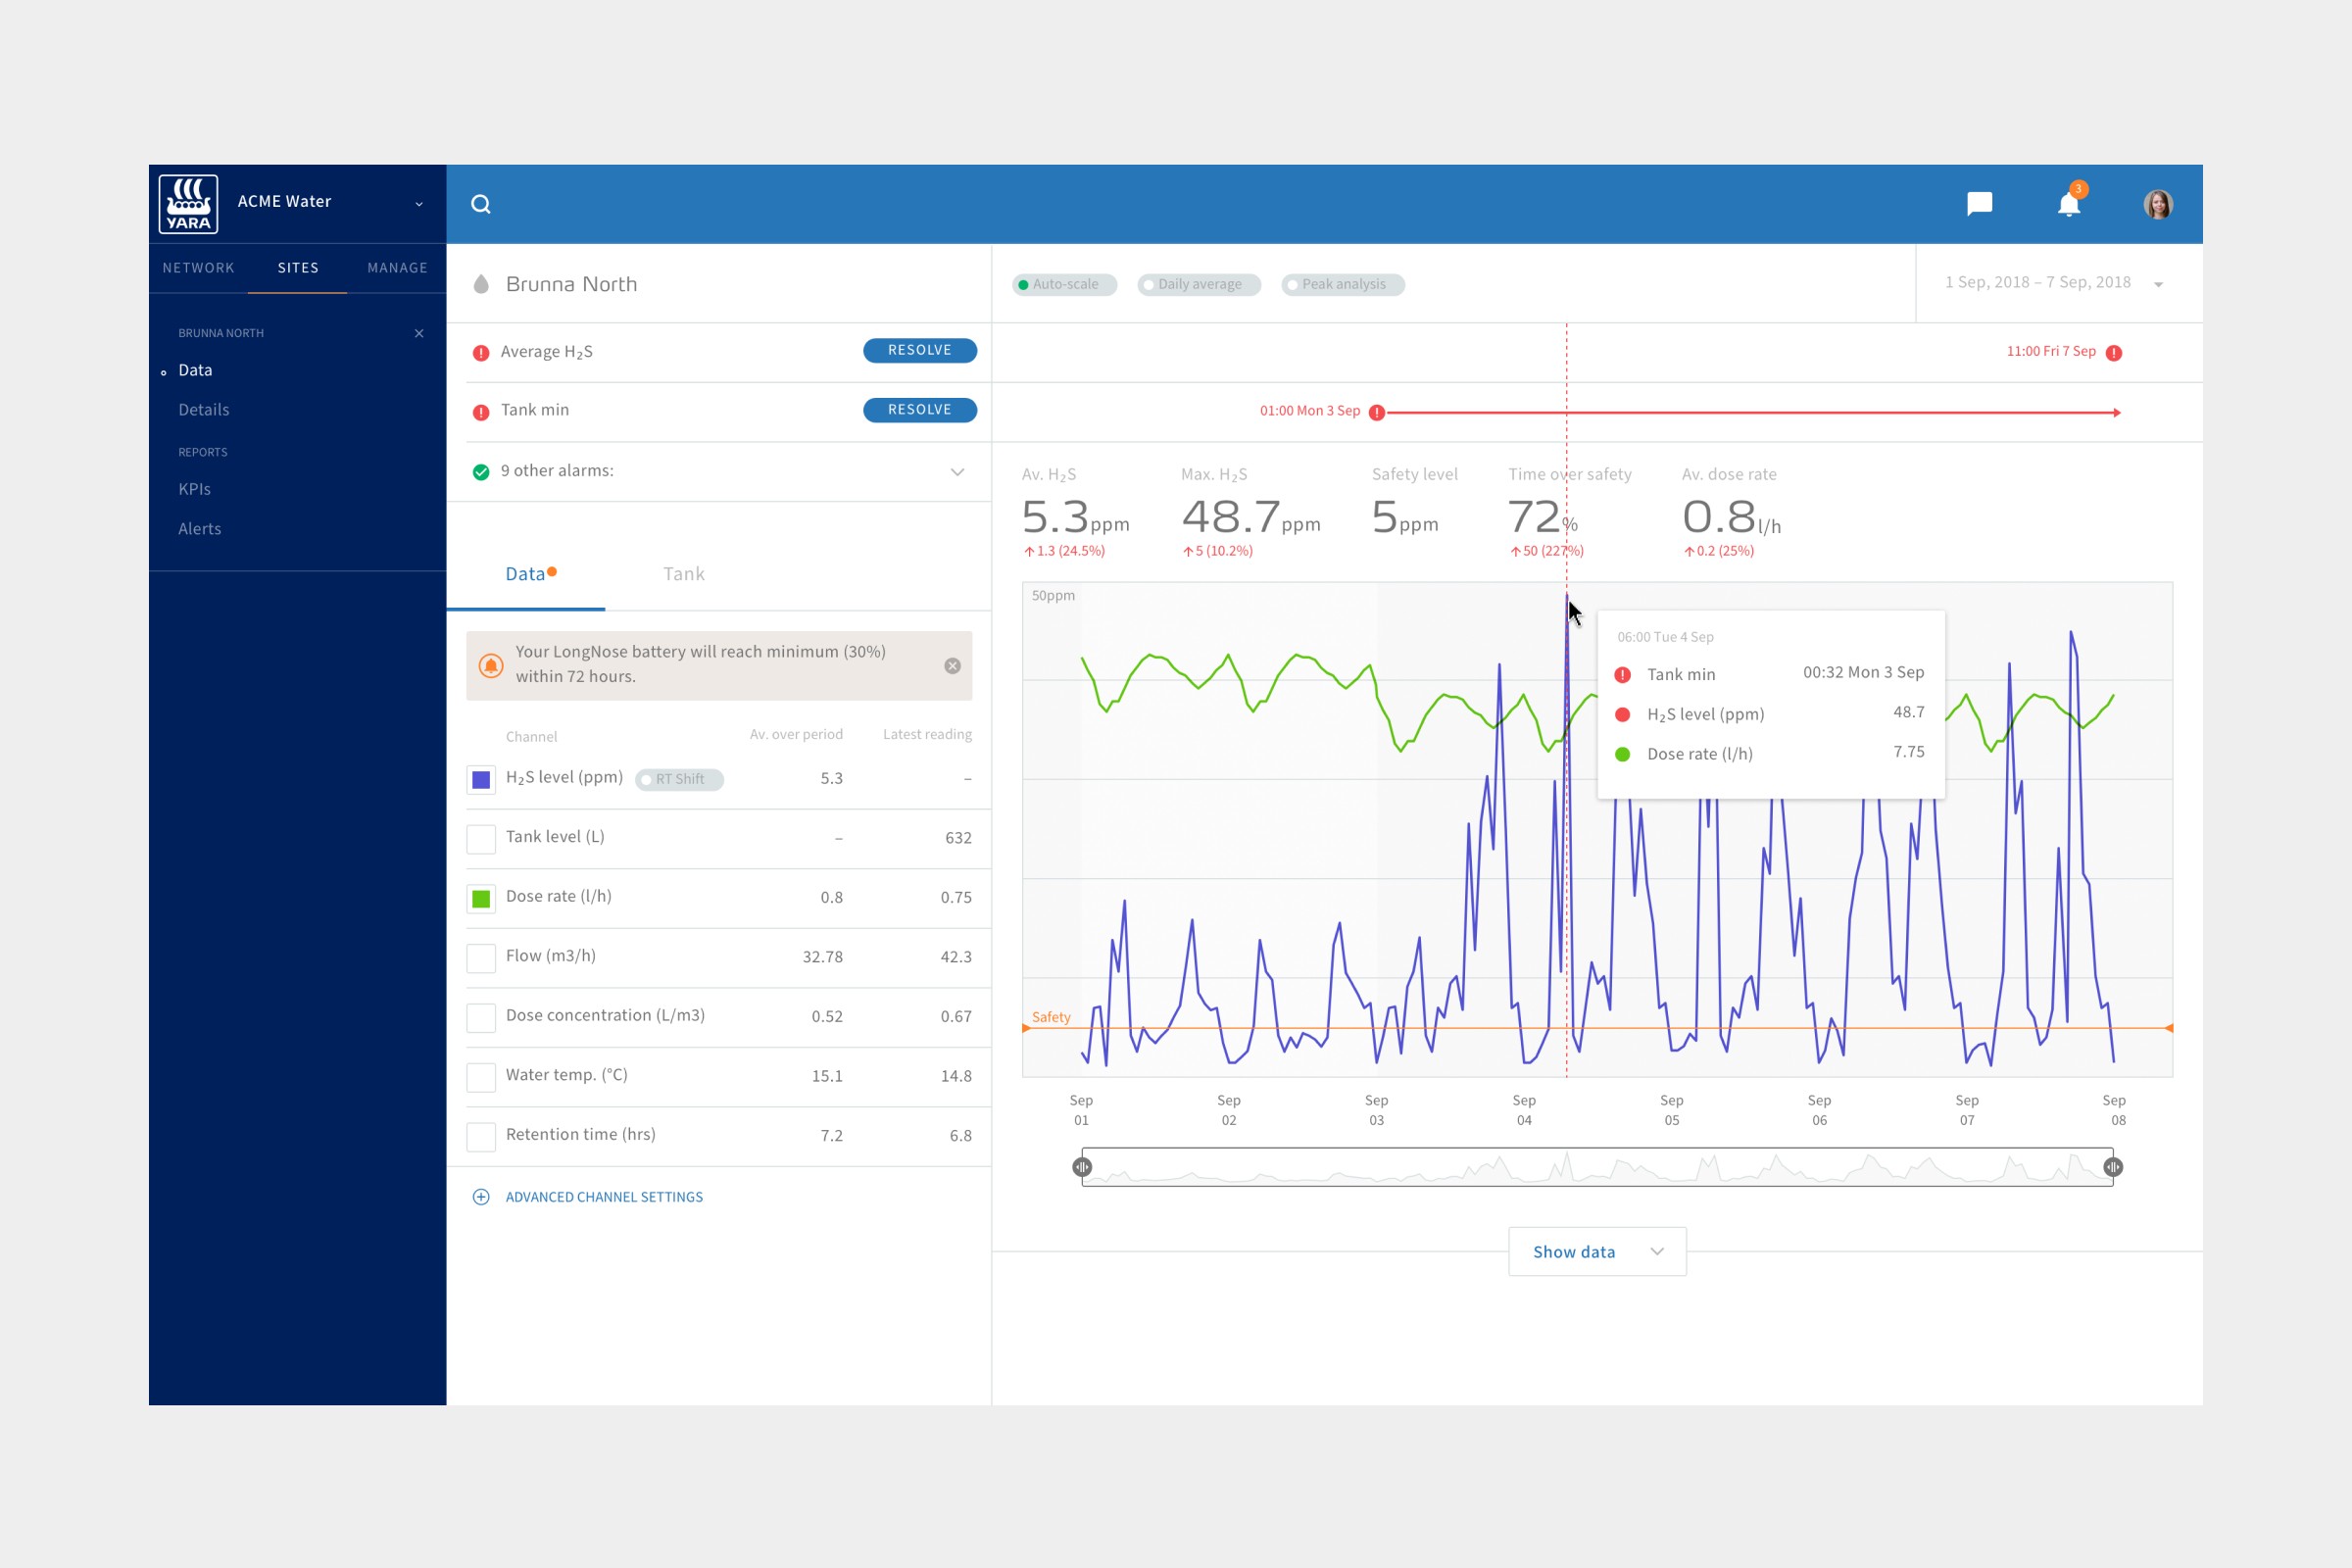The width and height of the screenshot is (2352, 1568).
Task: Click the alarm icon next to 11:00 Fri 7 Sep
Action: tap(2113, 351)
